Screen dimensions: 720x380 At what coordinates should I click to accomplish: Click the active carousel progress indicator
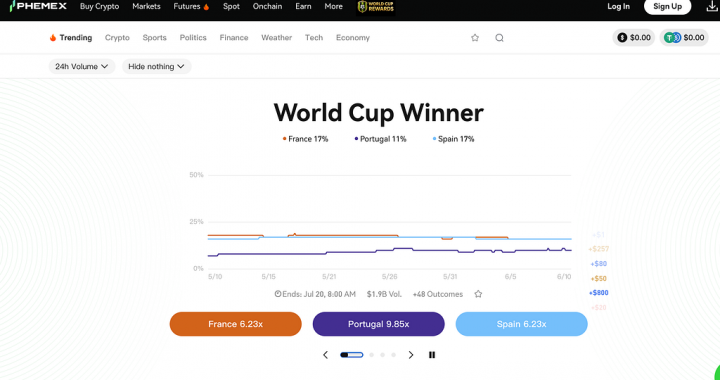pyautogui.click(x=352, y=355)
